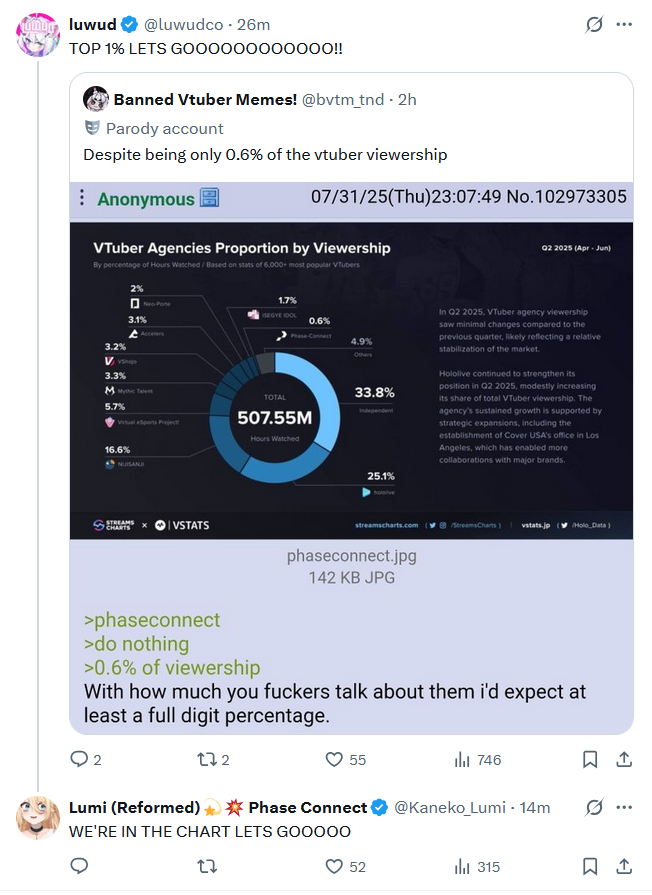Bookmark luwud's tweet
This screenshot has height=895, width=652.
click(x=590, y=760)
